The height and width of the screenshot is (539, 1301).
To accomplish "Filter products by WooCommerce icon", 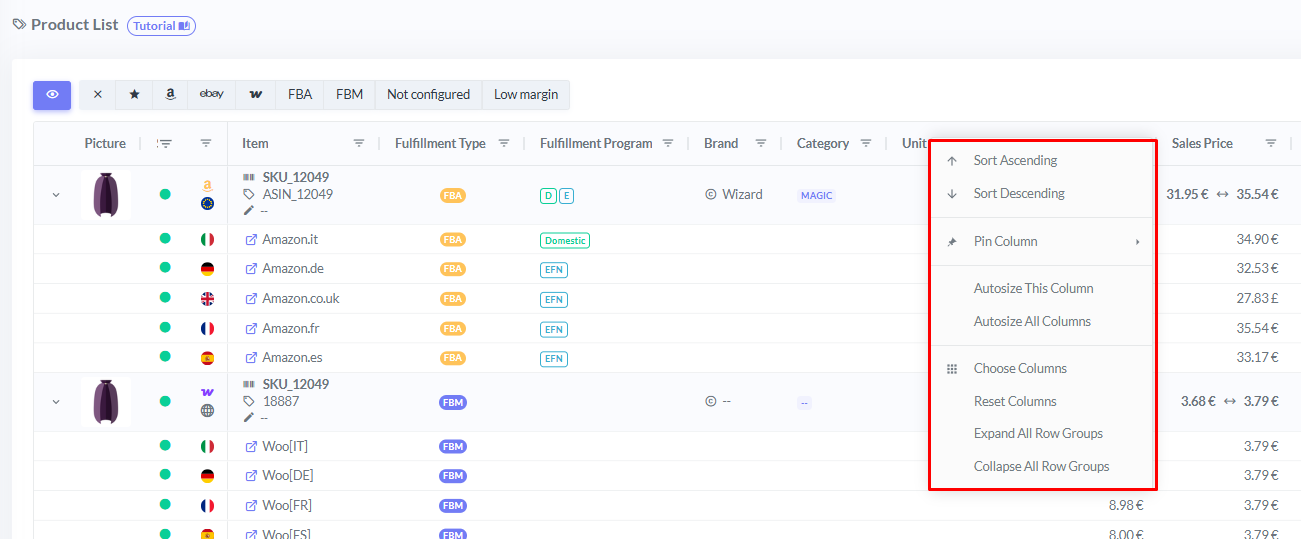I will tap(256, 95).
